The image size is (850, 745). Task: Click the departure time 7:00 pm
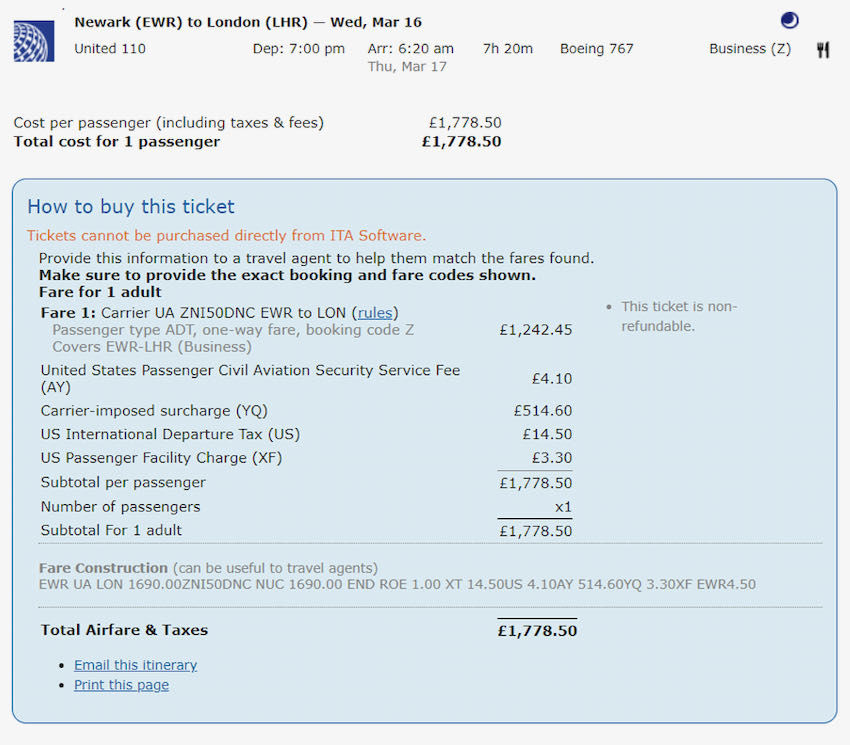tap(299, 49)
